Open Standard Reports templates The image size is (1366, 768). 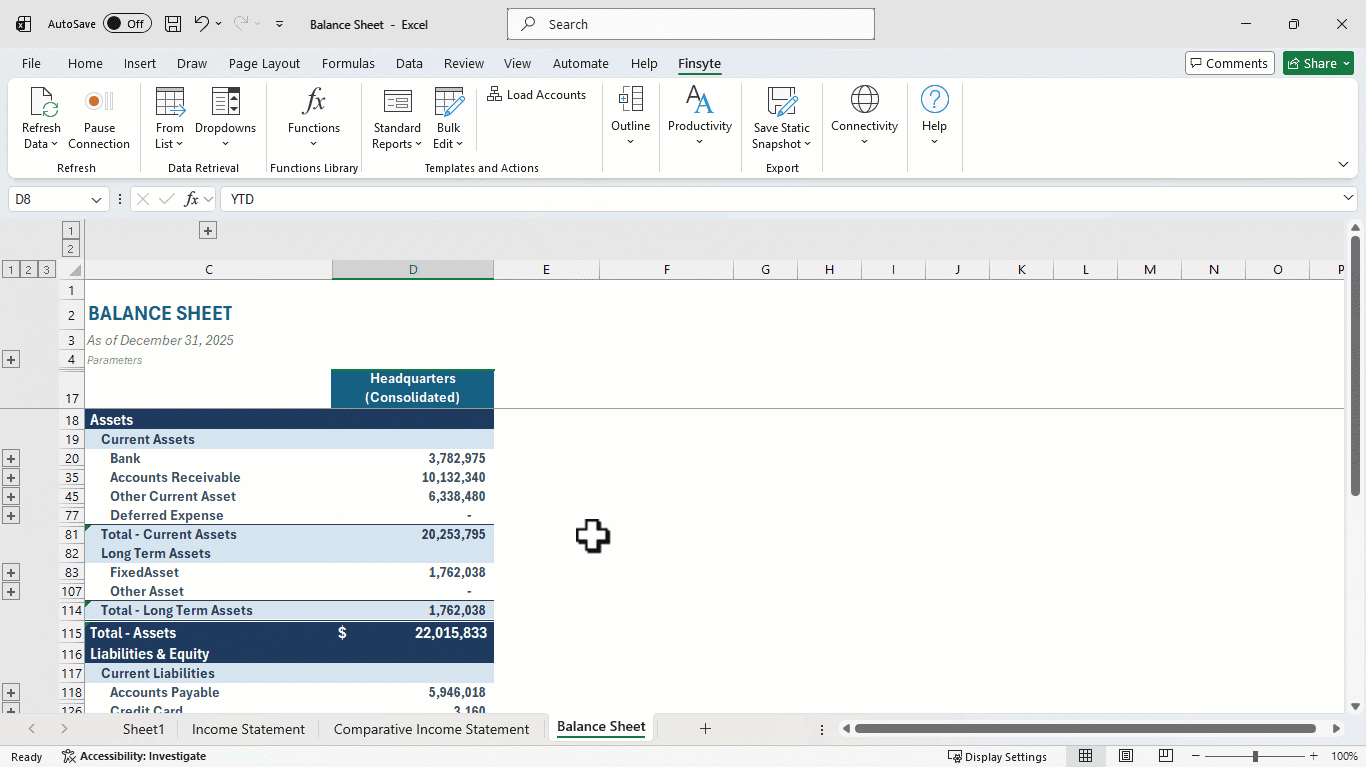(x=397, y=118)
